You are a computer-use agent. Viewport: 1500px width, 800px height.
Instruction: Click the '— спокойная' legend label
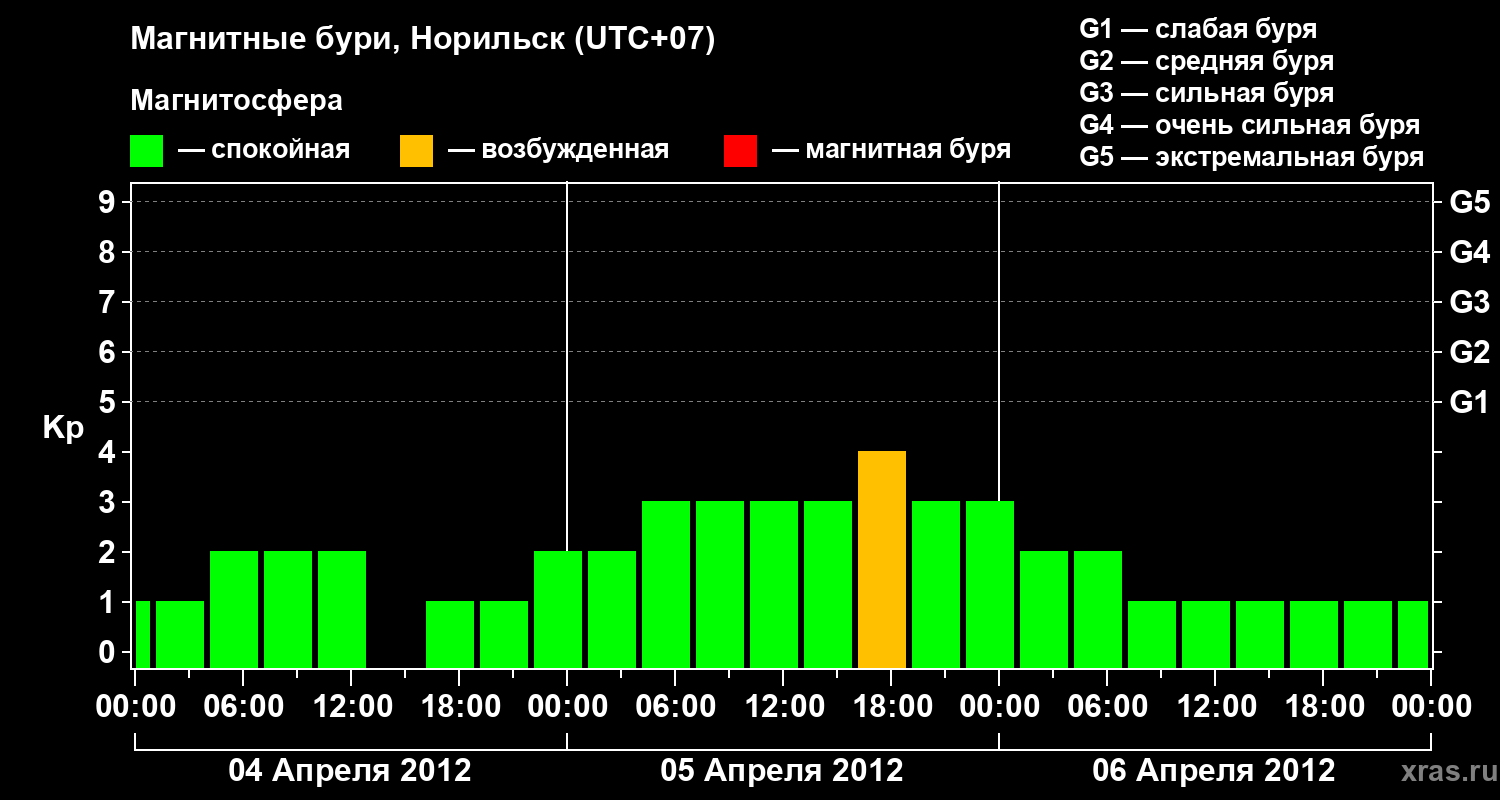pyautogui.click(x=263, y=150)
